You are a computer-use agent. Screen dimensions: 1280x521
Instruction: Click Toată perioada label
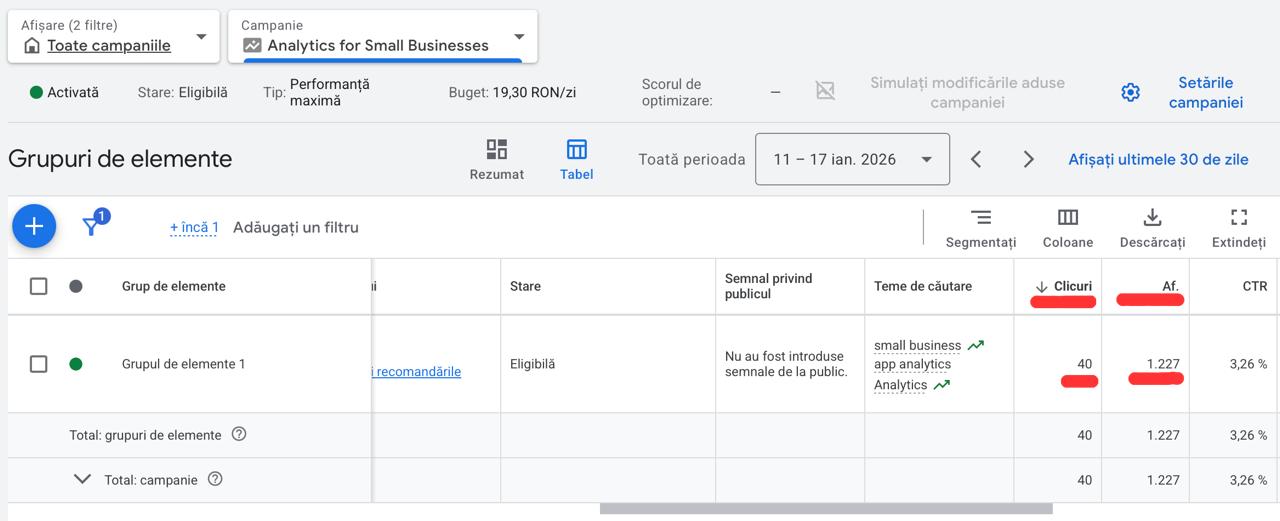(691, 159)
